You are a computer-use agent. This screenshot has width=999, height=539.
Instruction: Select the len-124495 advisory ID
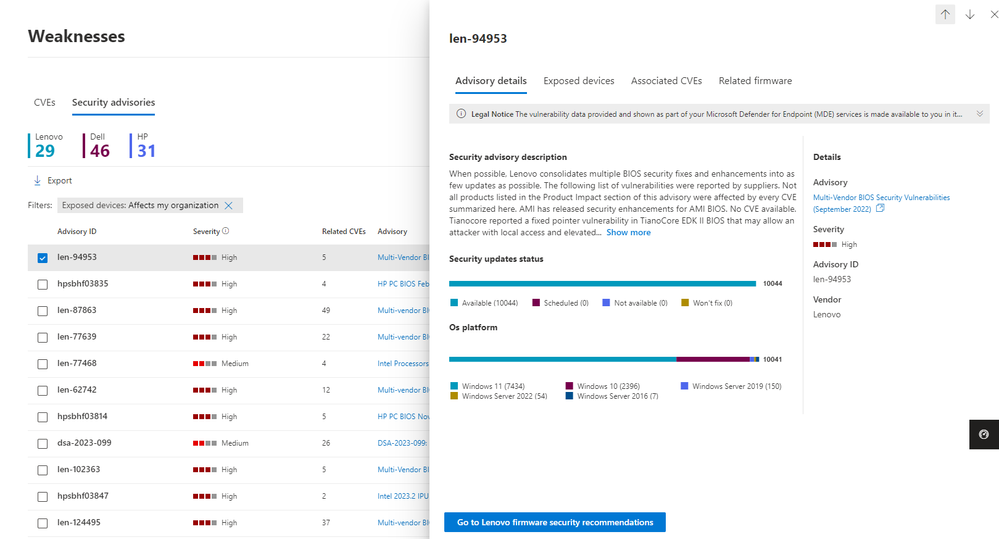coord(79,522)
